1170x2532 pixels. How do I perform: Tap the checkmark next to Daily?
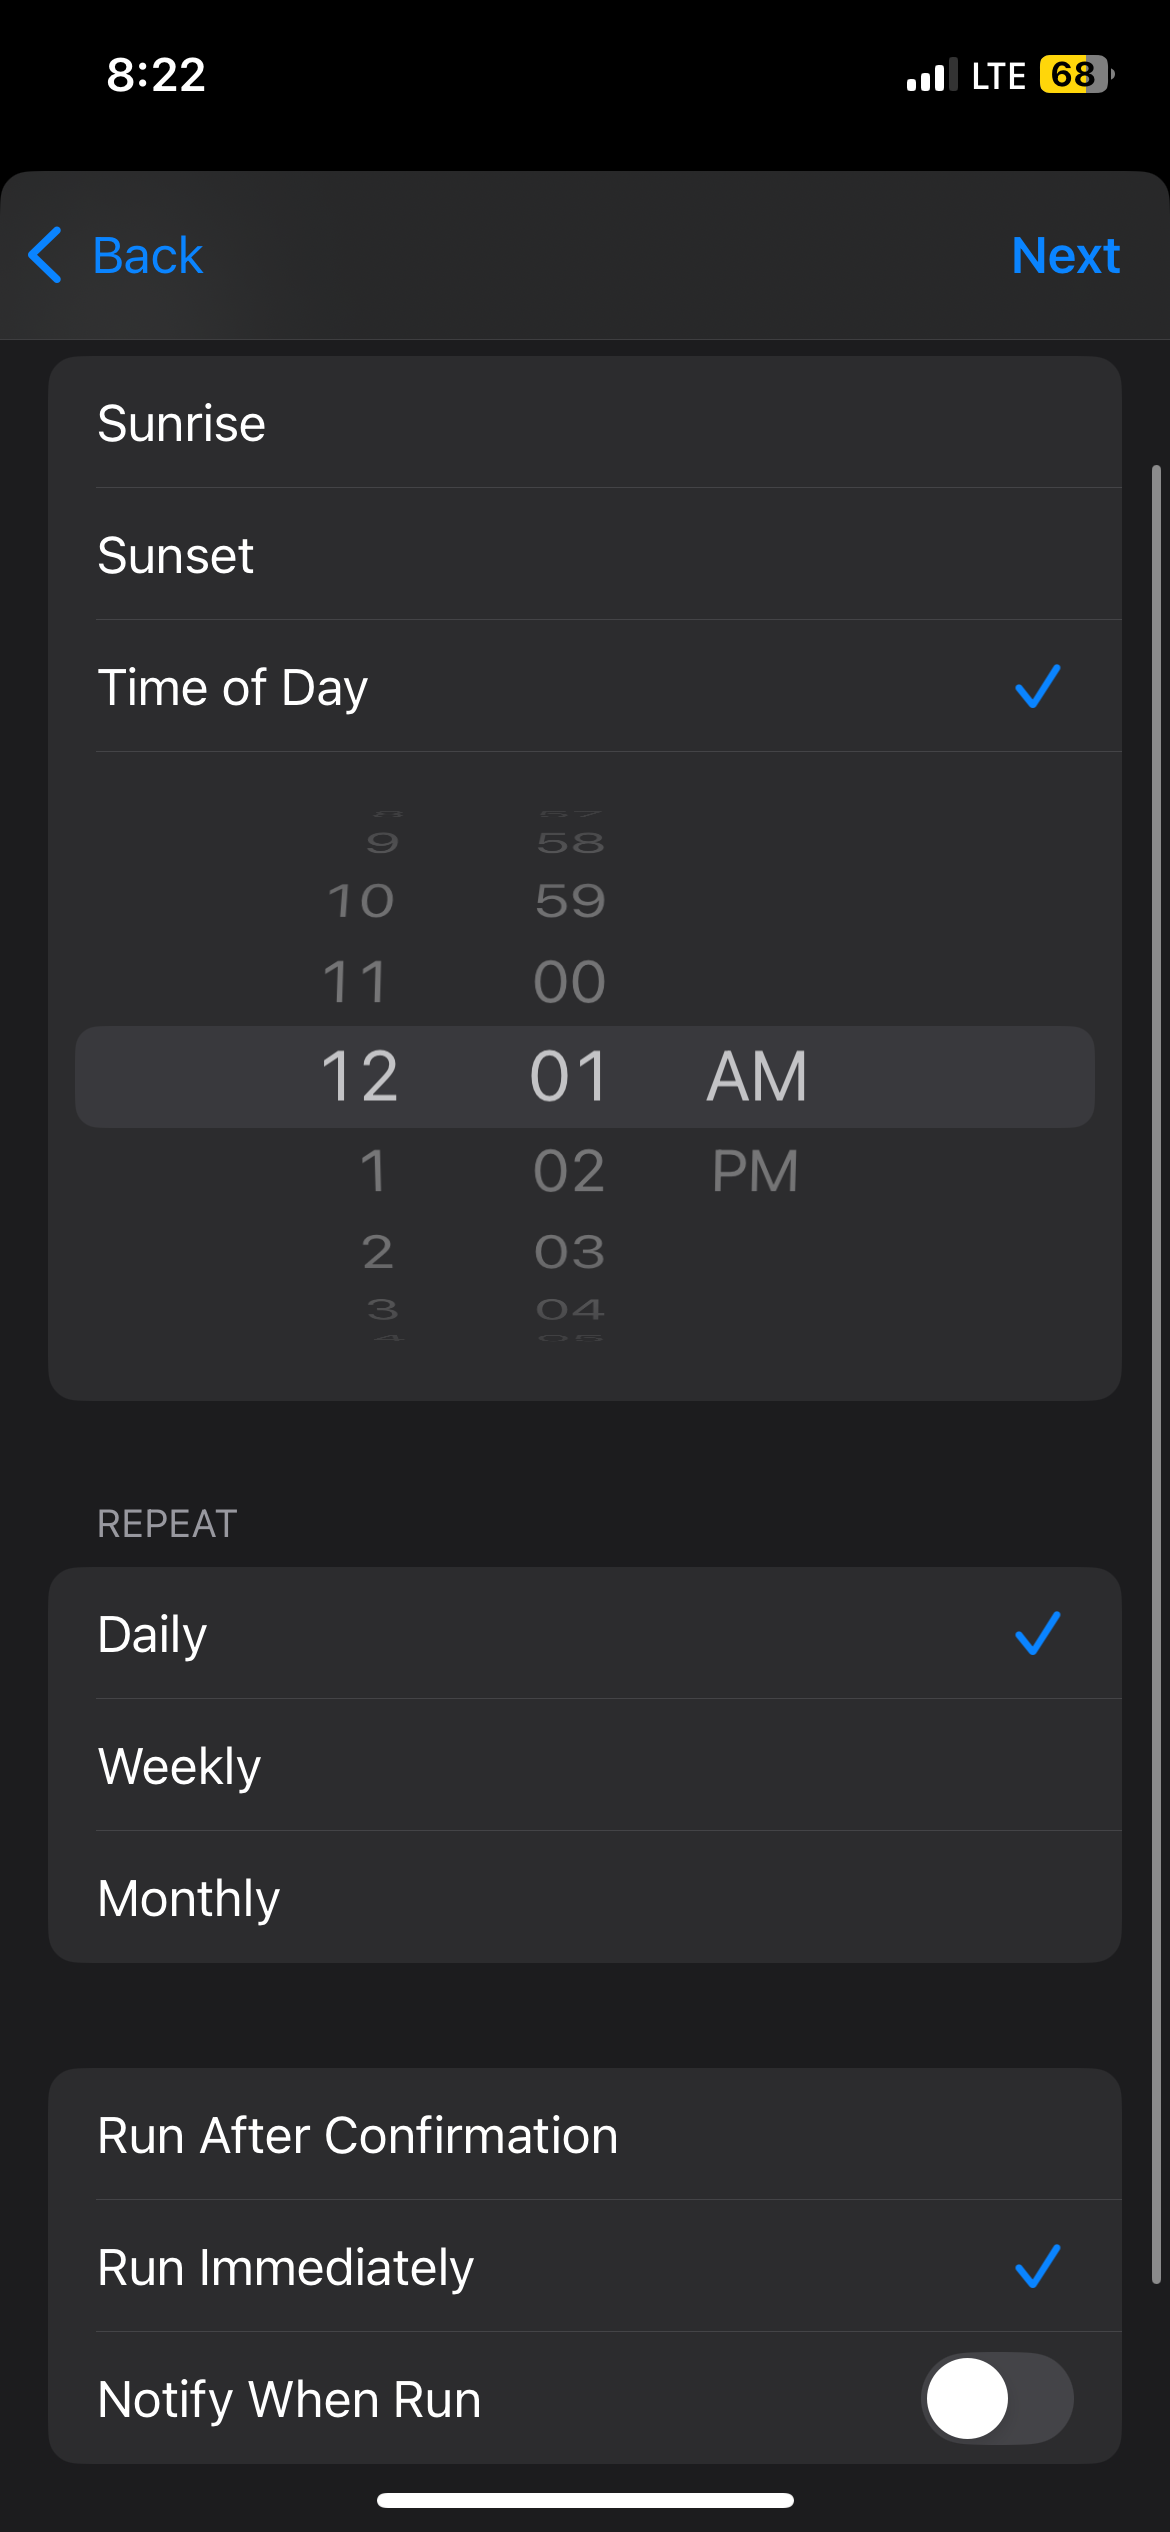click(x=1037, y=1634)
